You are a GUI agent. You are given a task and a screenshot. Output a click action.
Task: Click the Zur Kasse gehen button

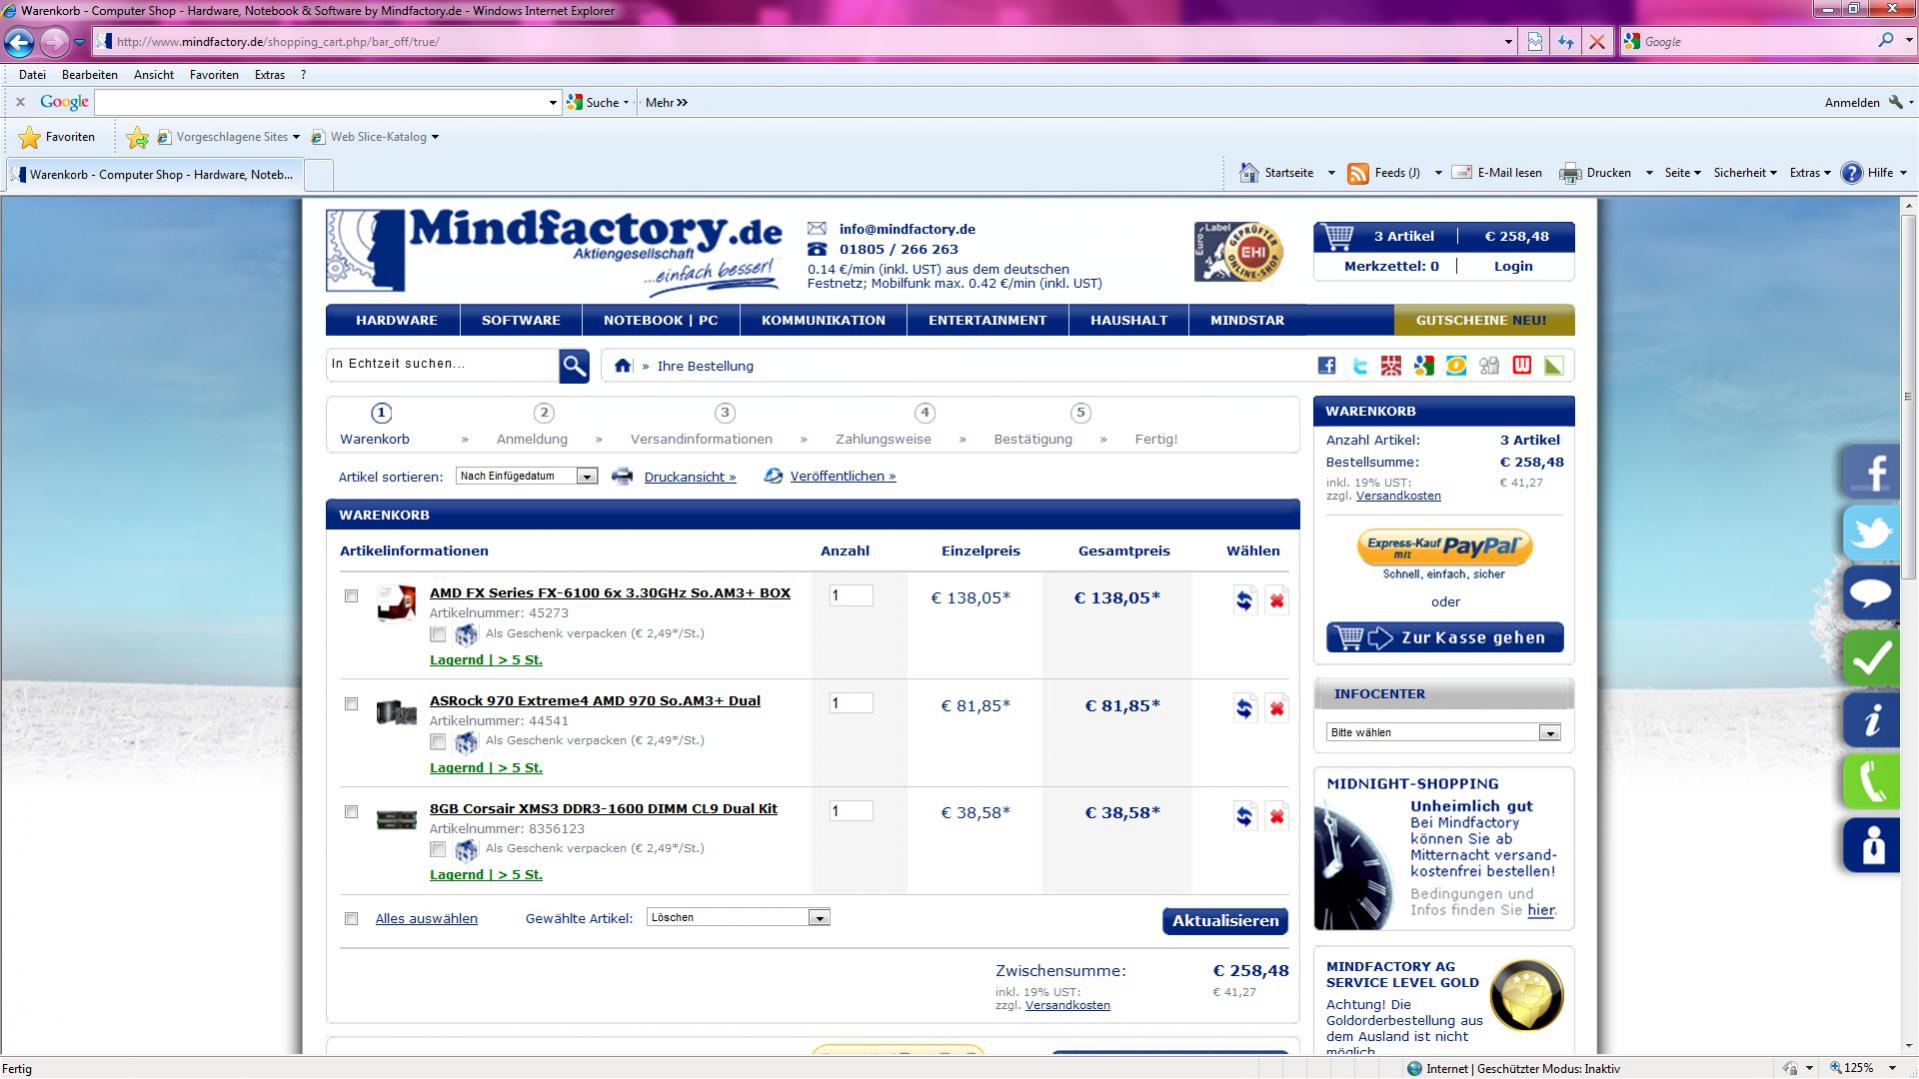click(1445, 638)
